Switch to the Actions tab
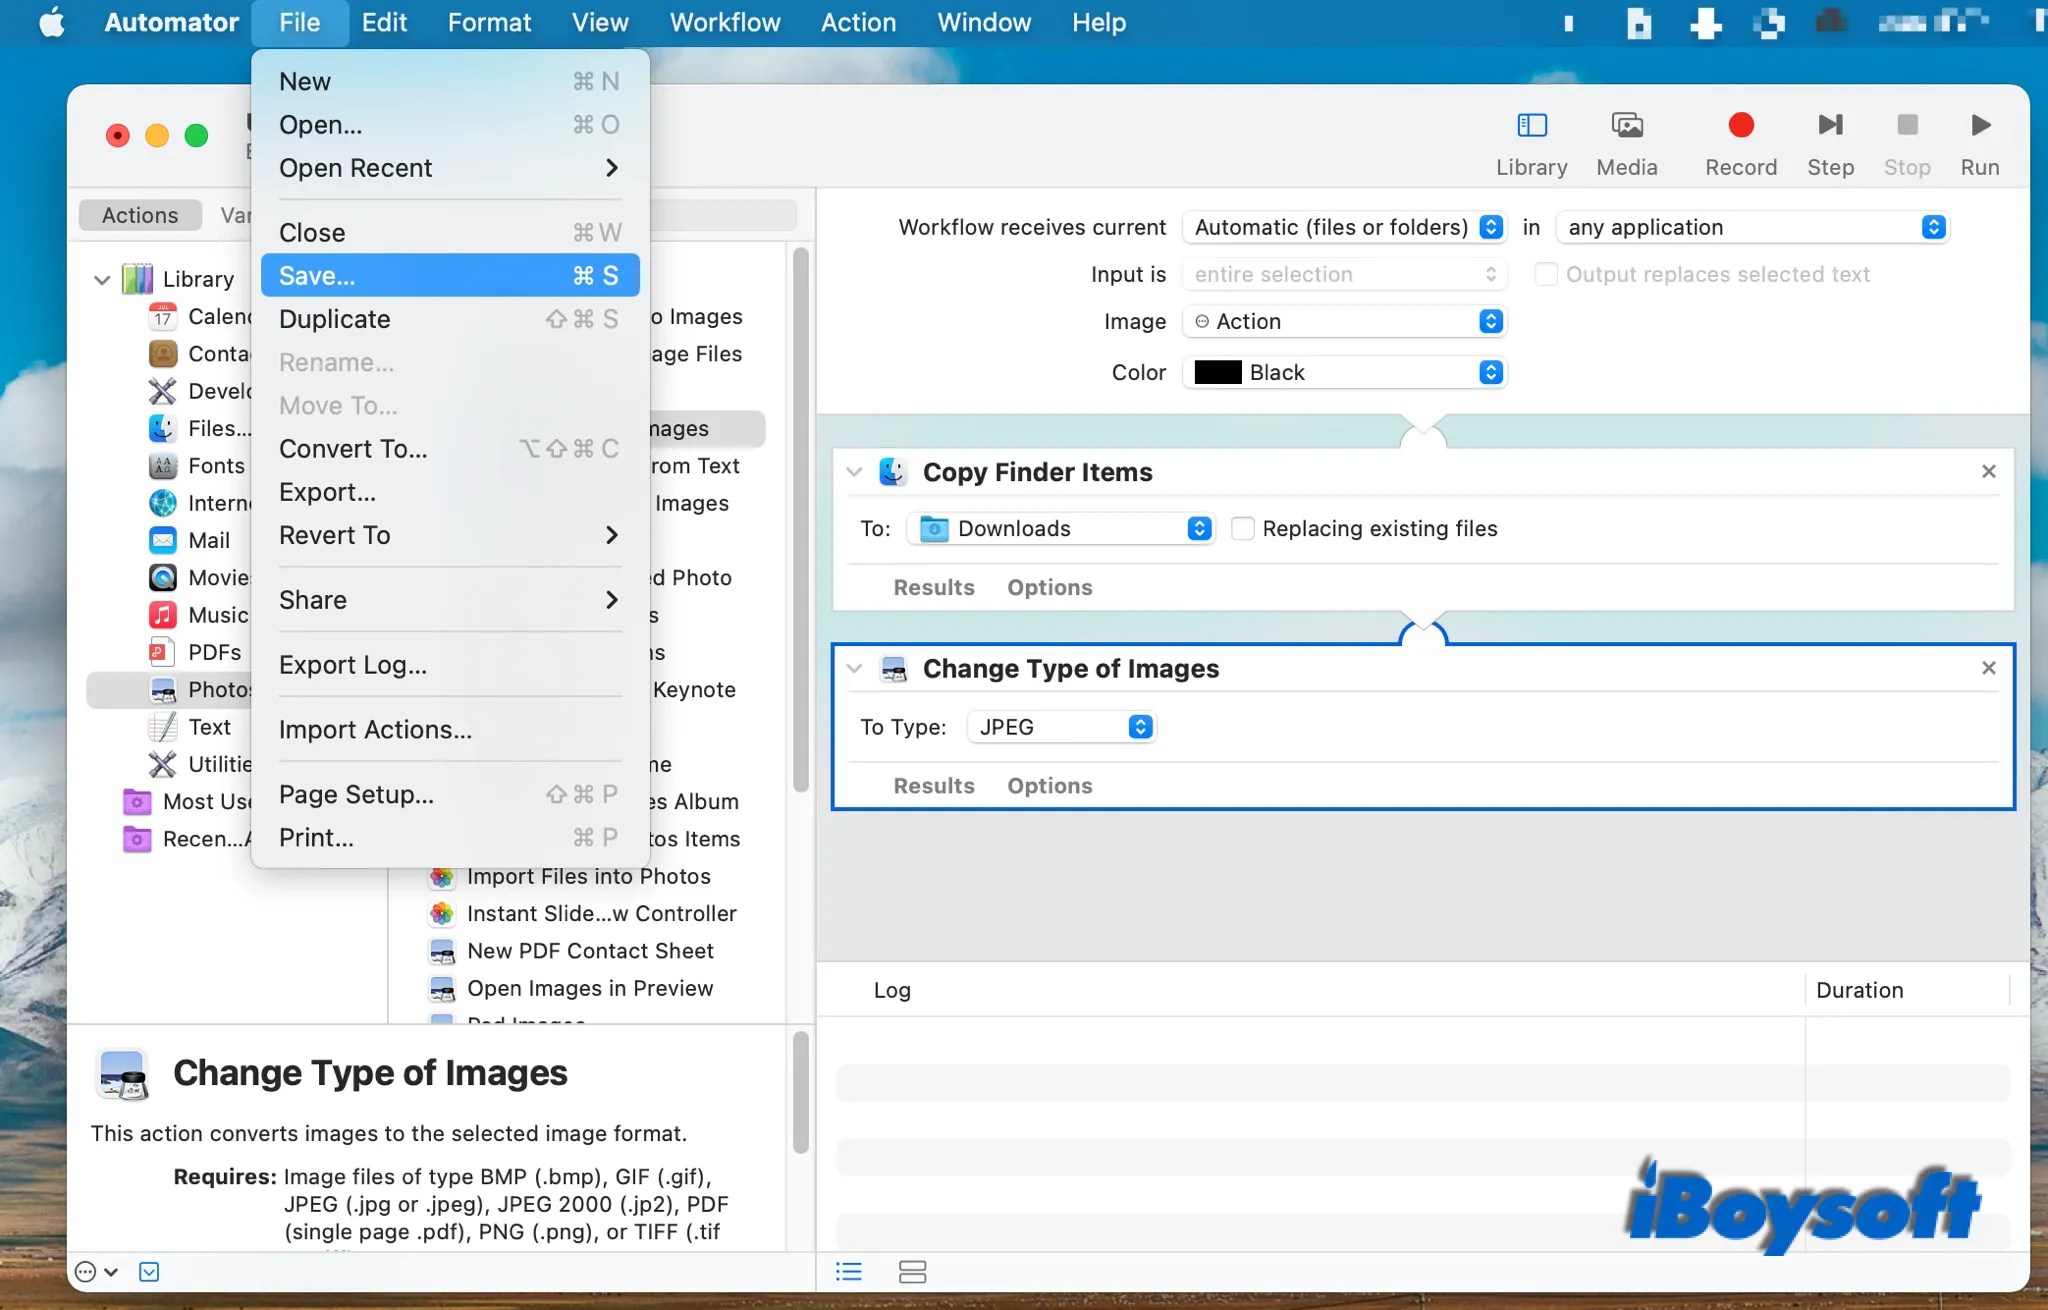 coord(139,214)
